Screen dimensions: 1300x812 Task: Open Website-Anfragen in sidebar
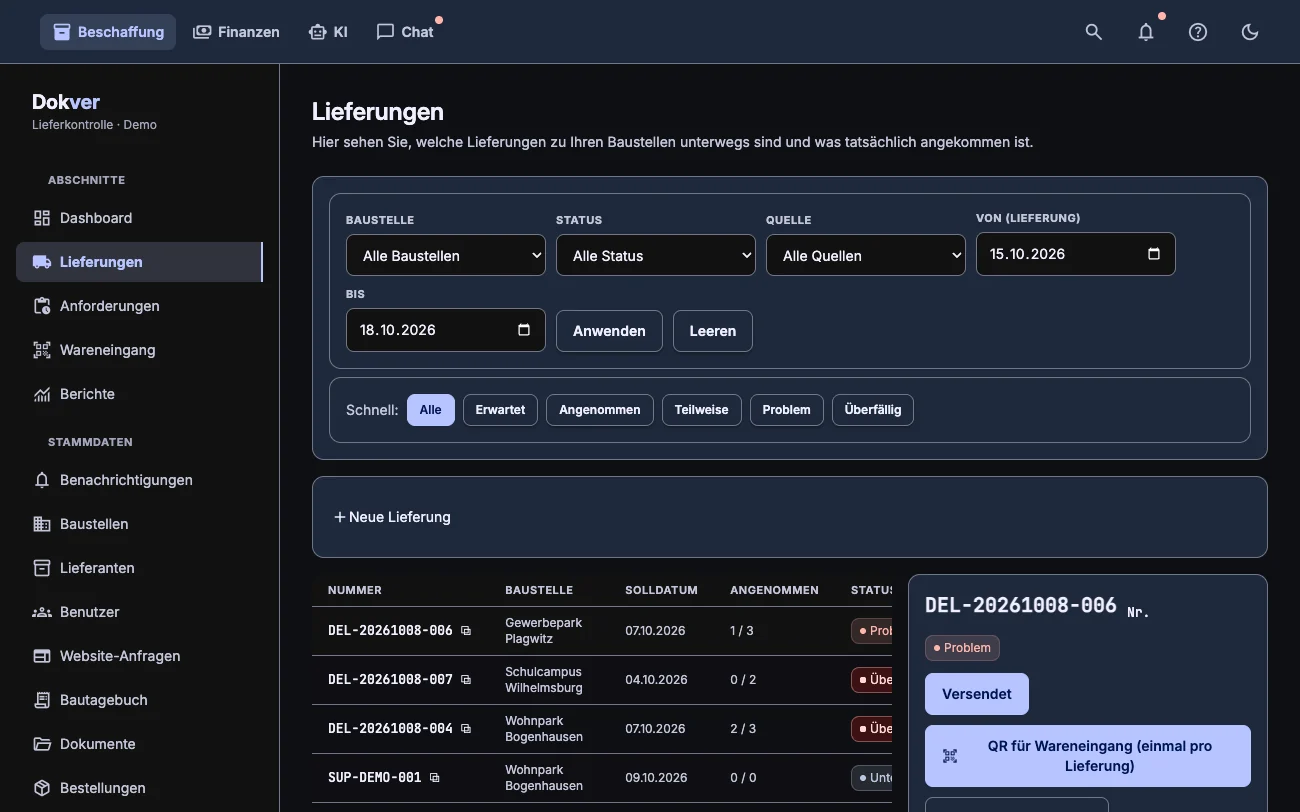(139, 656)
